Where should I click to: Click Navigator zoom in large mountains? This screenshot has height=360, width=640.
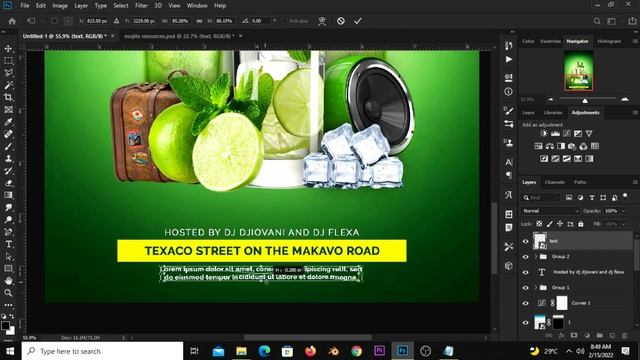click(624, 99)
